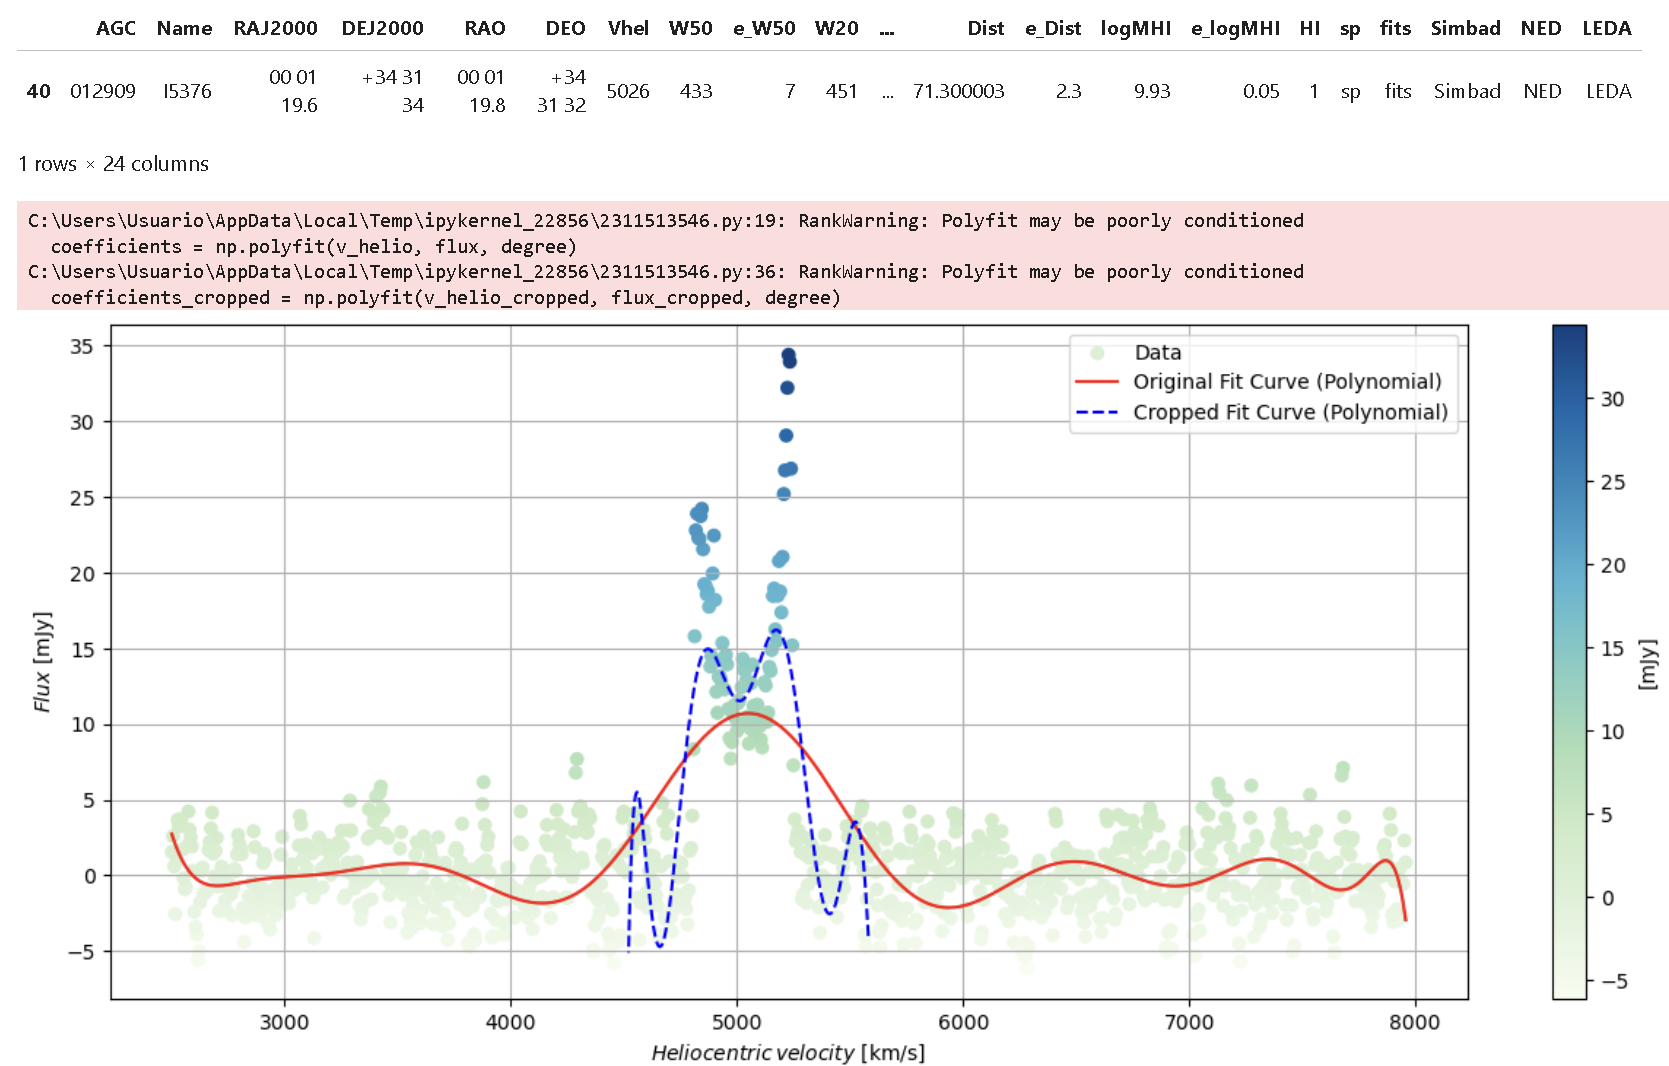This screenshot has width=1669, height=1066.
Task: Click the Dist column header
Action: pyautogui.click(x=985, y=28)
